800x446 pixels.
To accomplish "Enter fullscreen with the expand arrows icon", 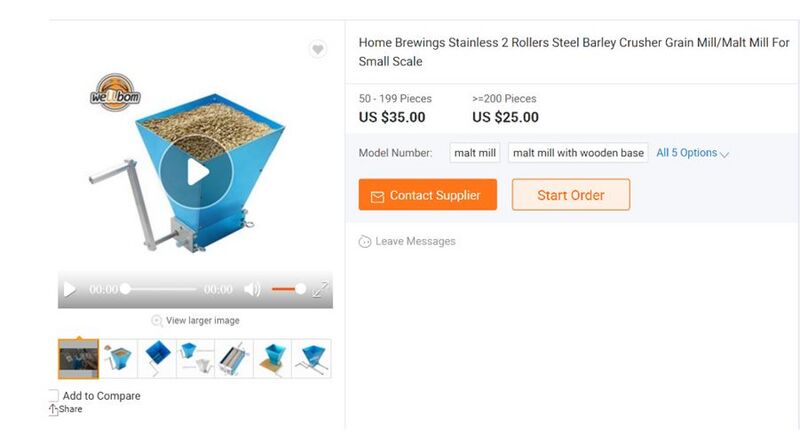I will tap(320, 290).
